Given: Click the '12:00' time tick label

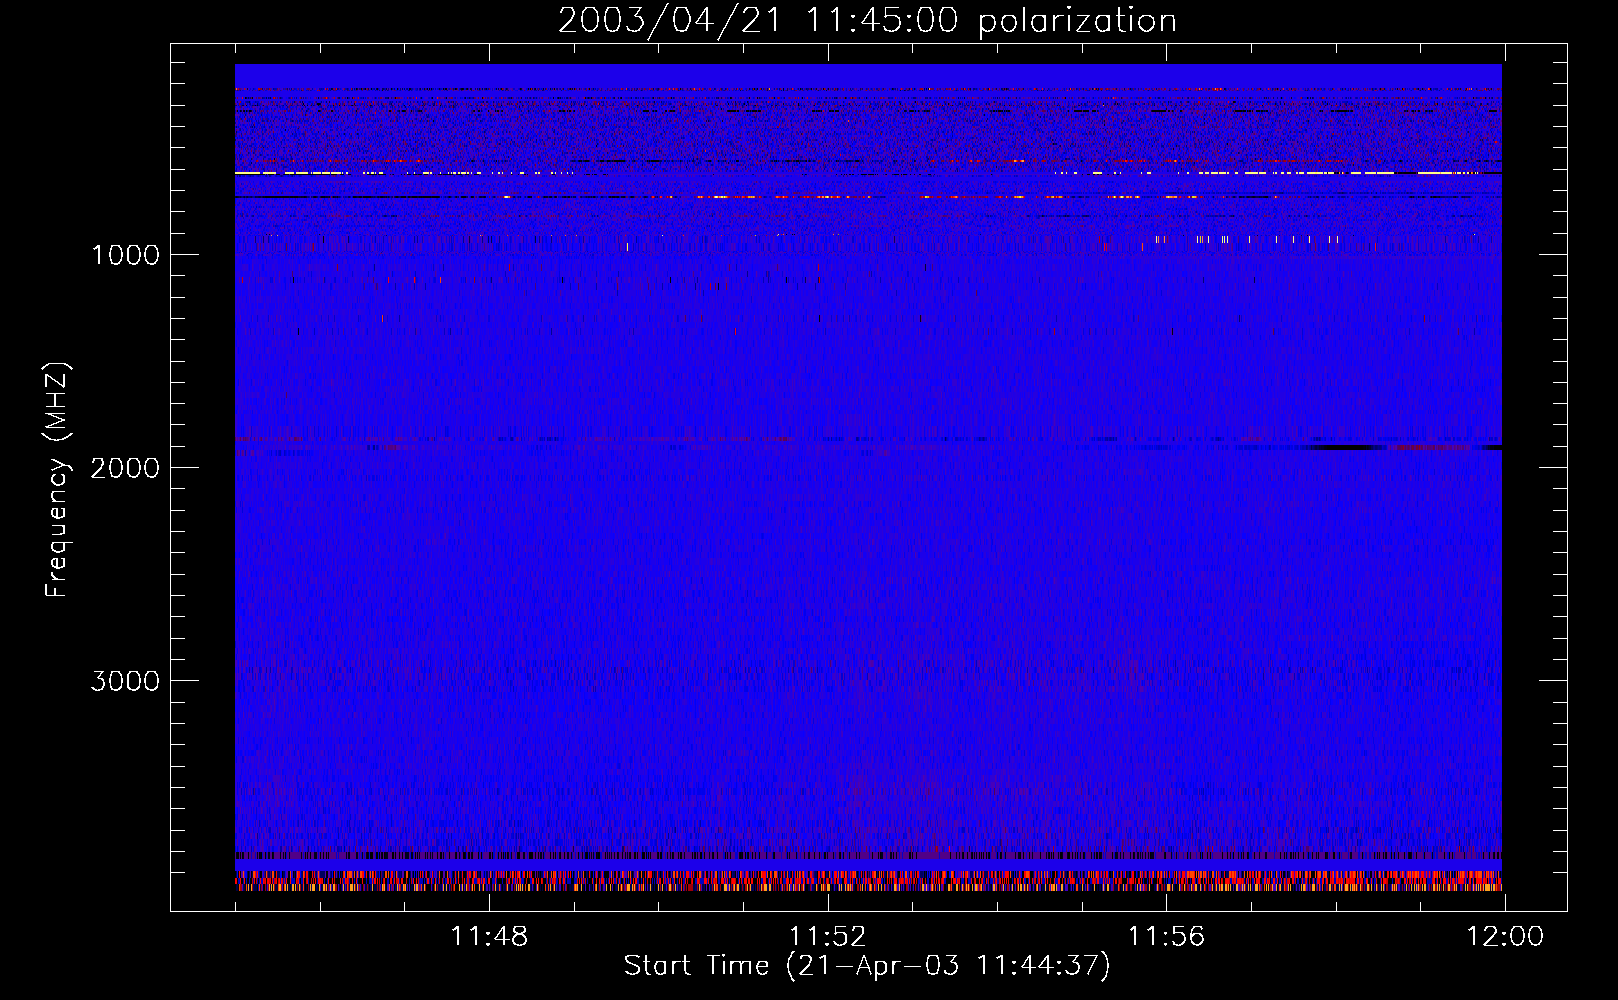Looking at the screenshot, I should pos(1505,937).
